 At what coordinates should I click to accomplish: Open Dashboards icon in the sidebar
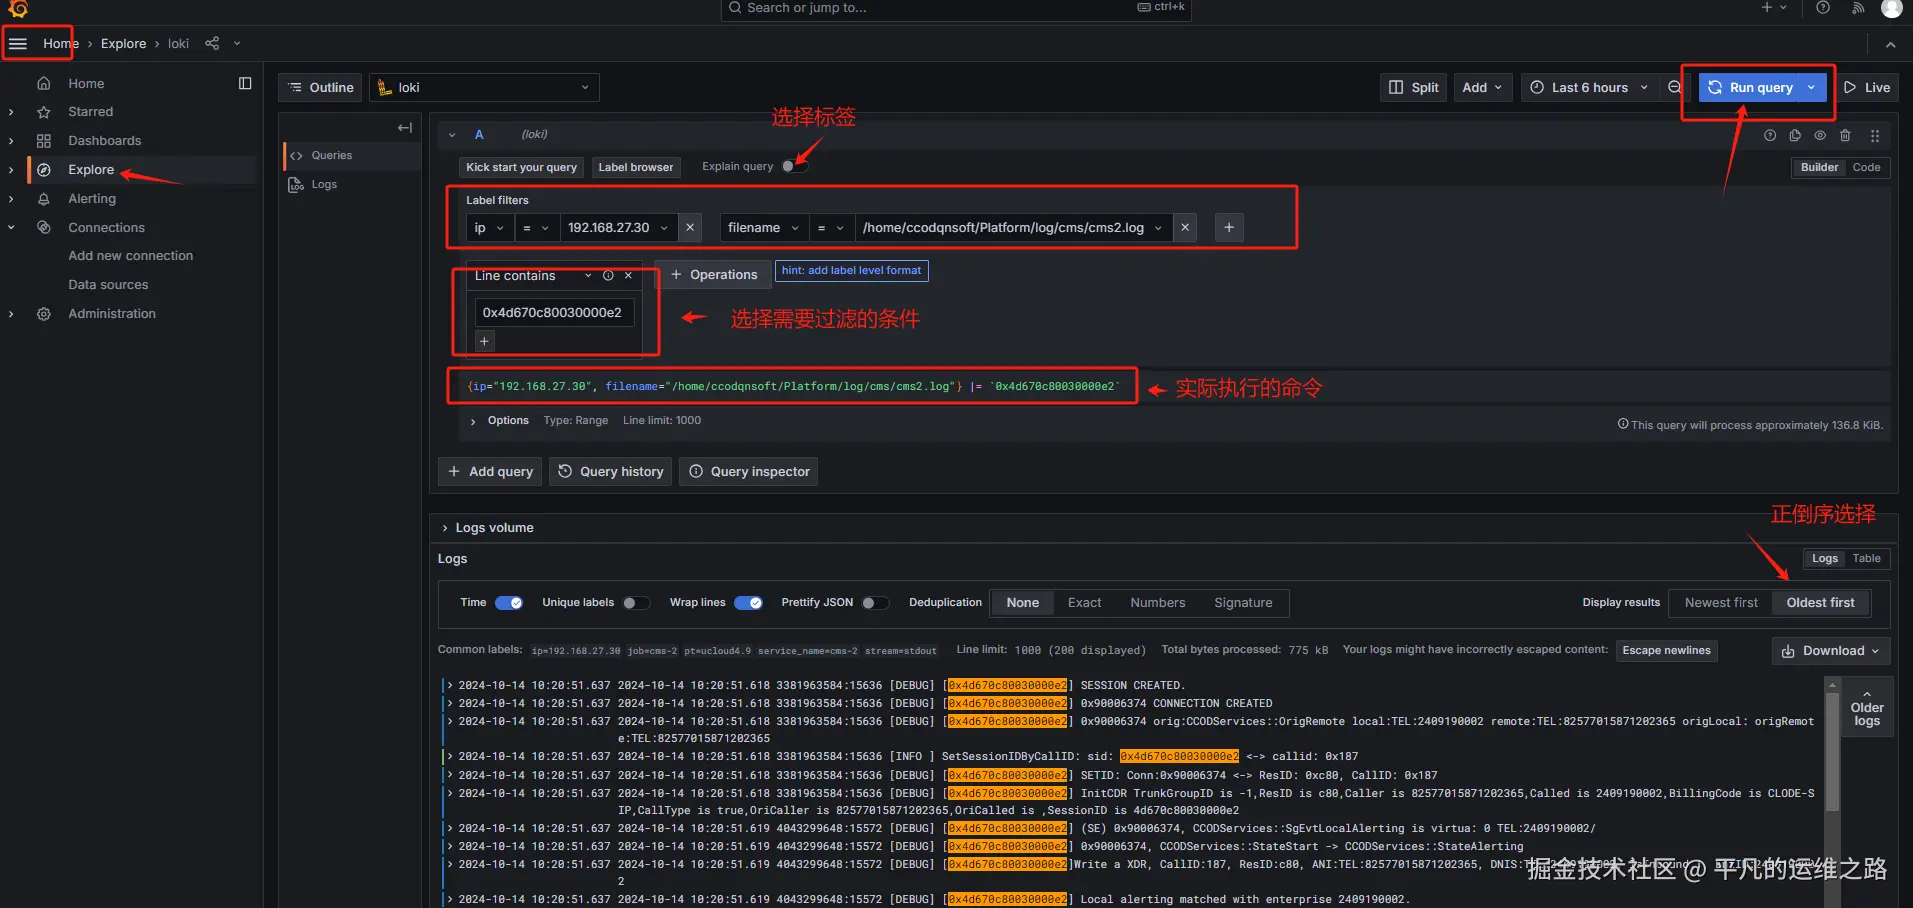[44, 141]
